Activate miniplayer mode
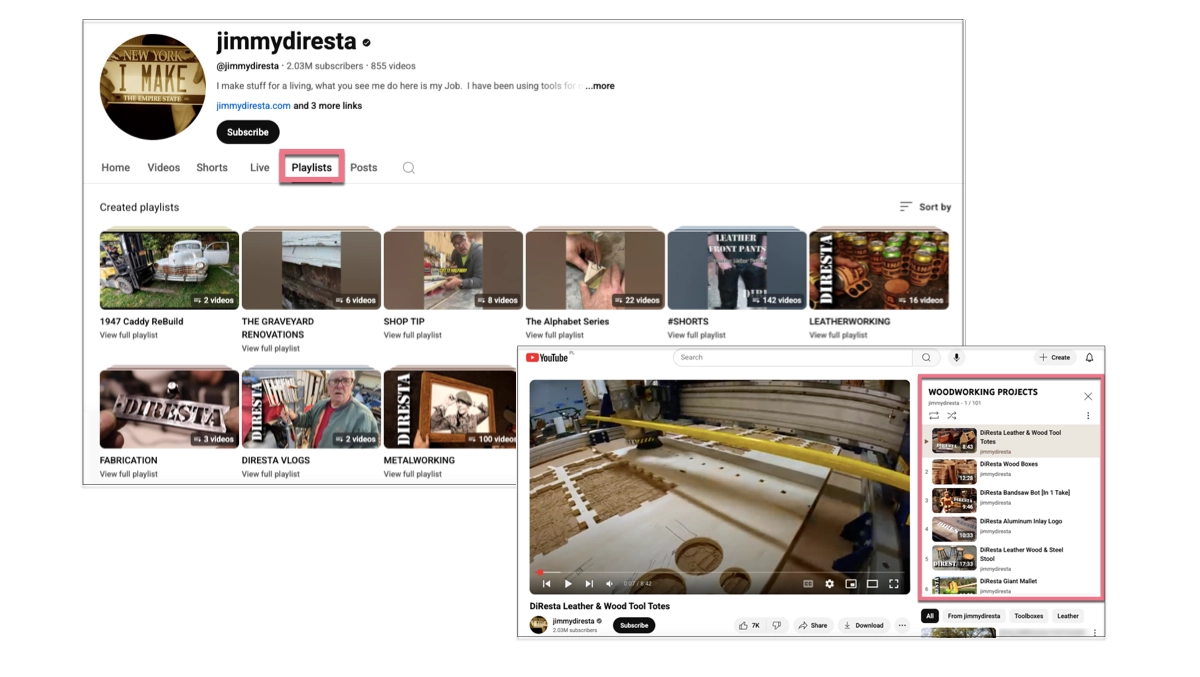Viewport: 1200px width, 677px height. pos(851,584)
